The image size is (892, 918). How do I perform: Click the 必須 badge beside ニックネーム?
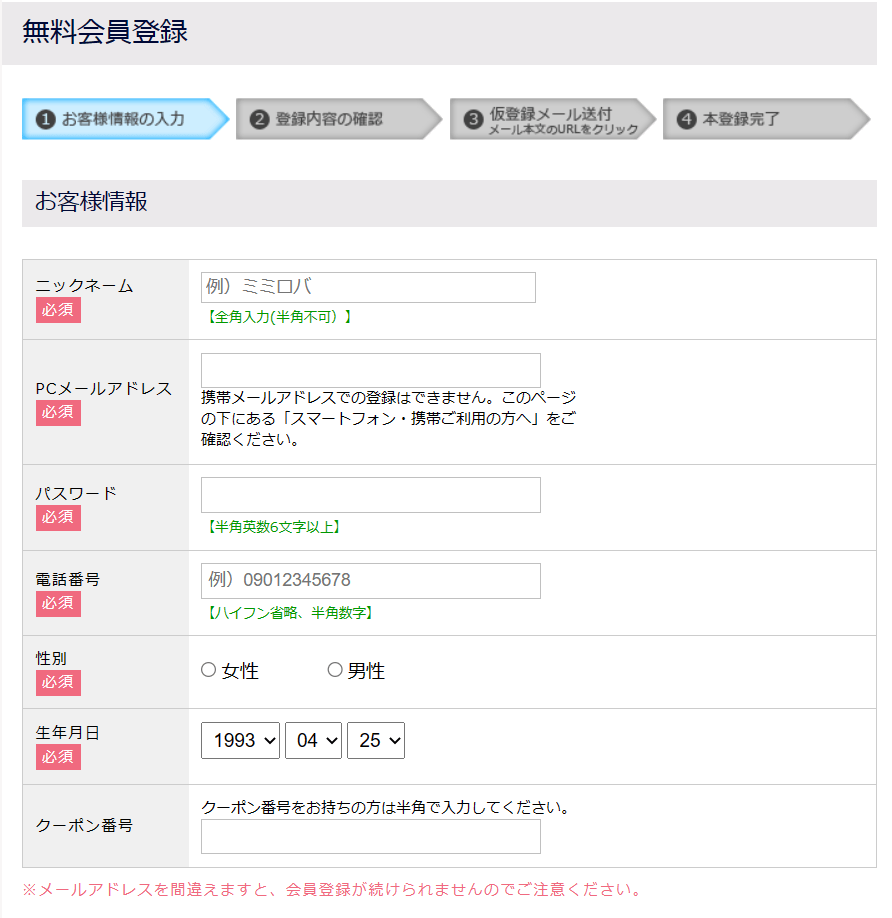[57, 310]
